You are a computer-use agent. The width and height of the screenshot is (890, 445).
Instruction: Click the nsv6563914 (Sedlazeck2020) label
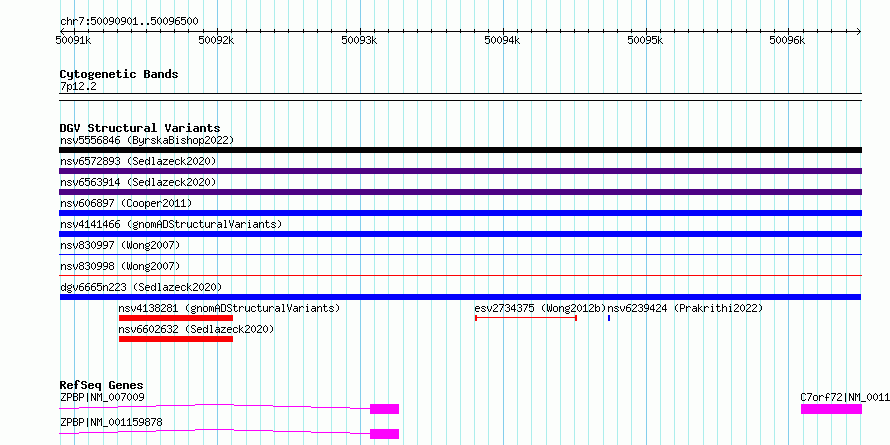point(138,182)
